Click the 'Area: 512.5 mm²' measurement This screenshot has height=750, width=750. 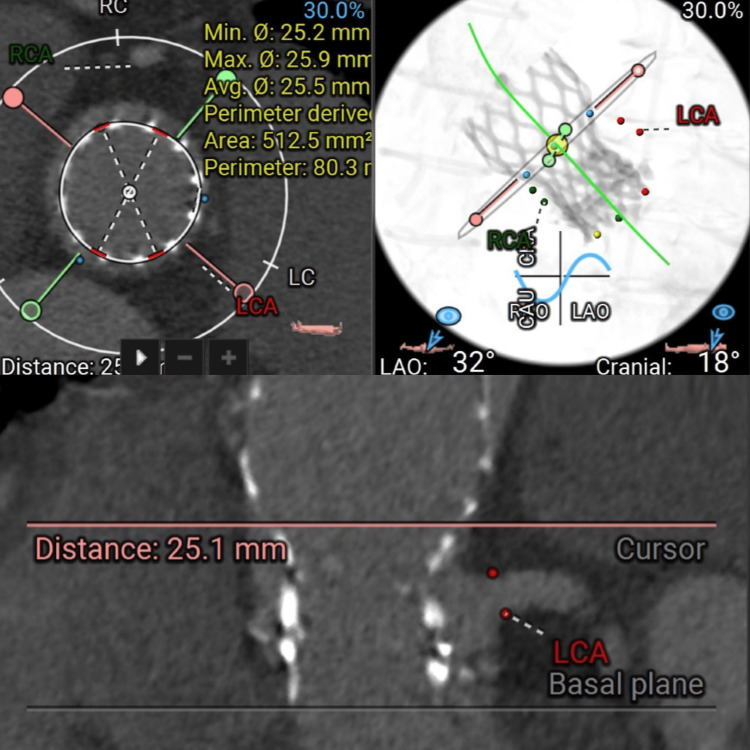point(287,141)
